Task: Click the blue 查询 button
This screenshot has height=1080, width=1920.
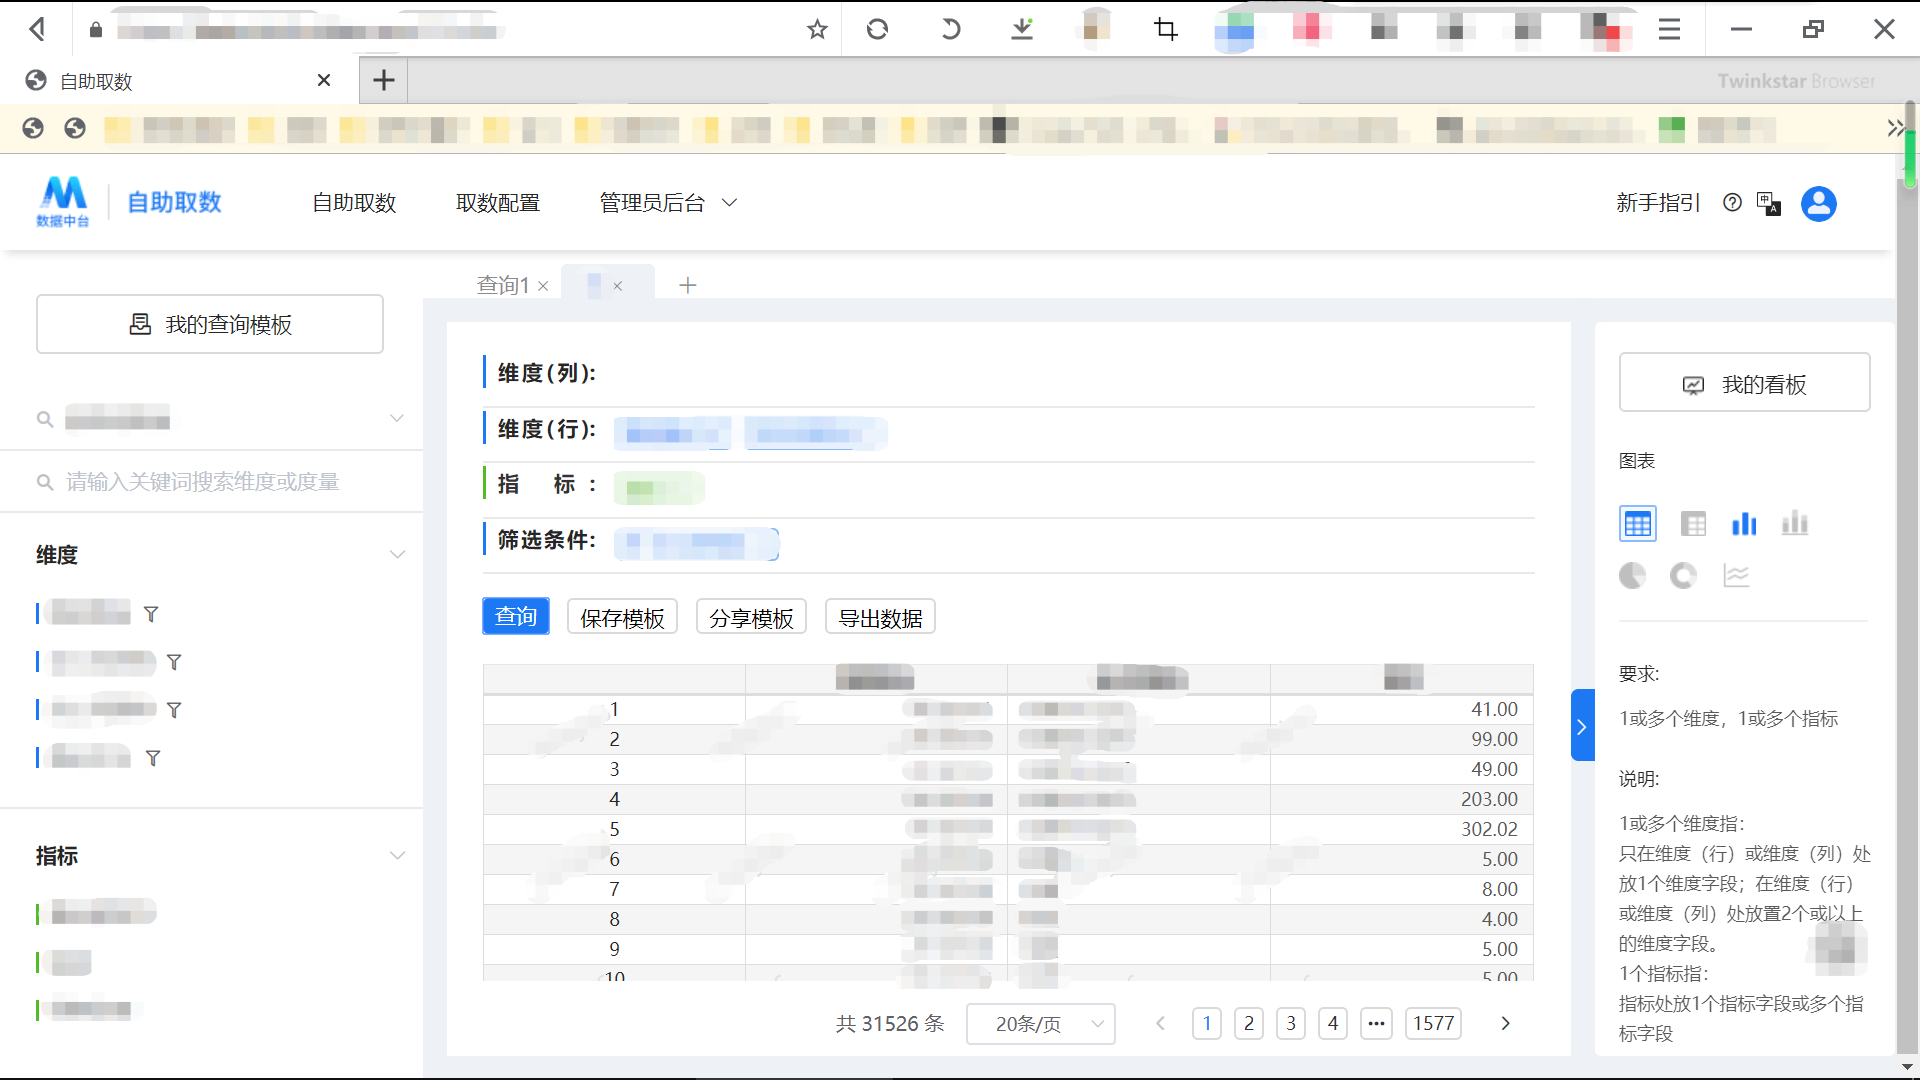Action: click(516, 616)
